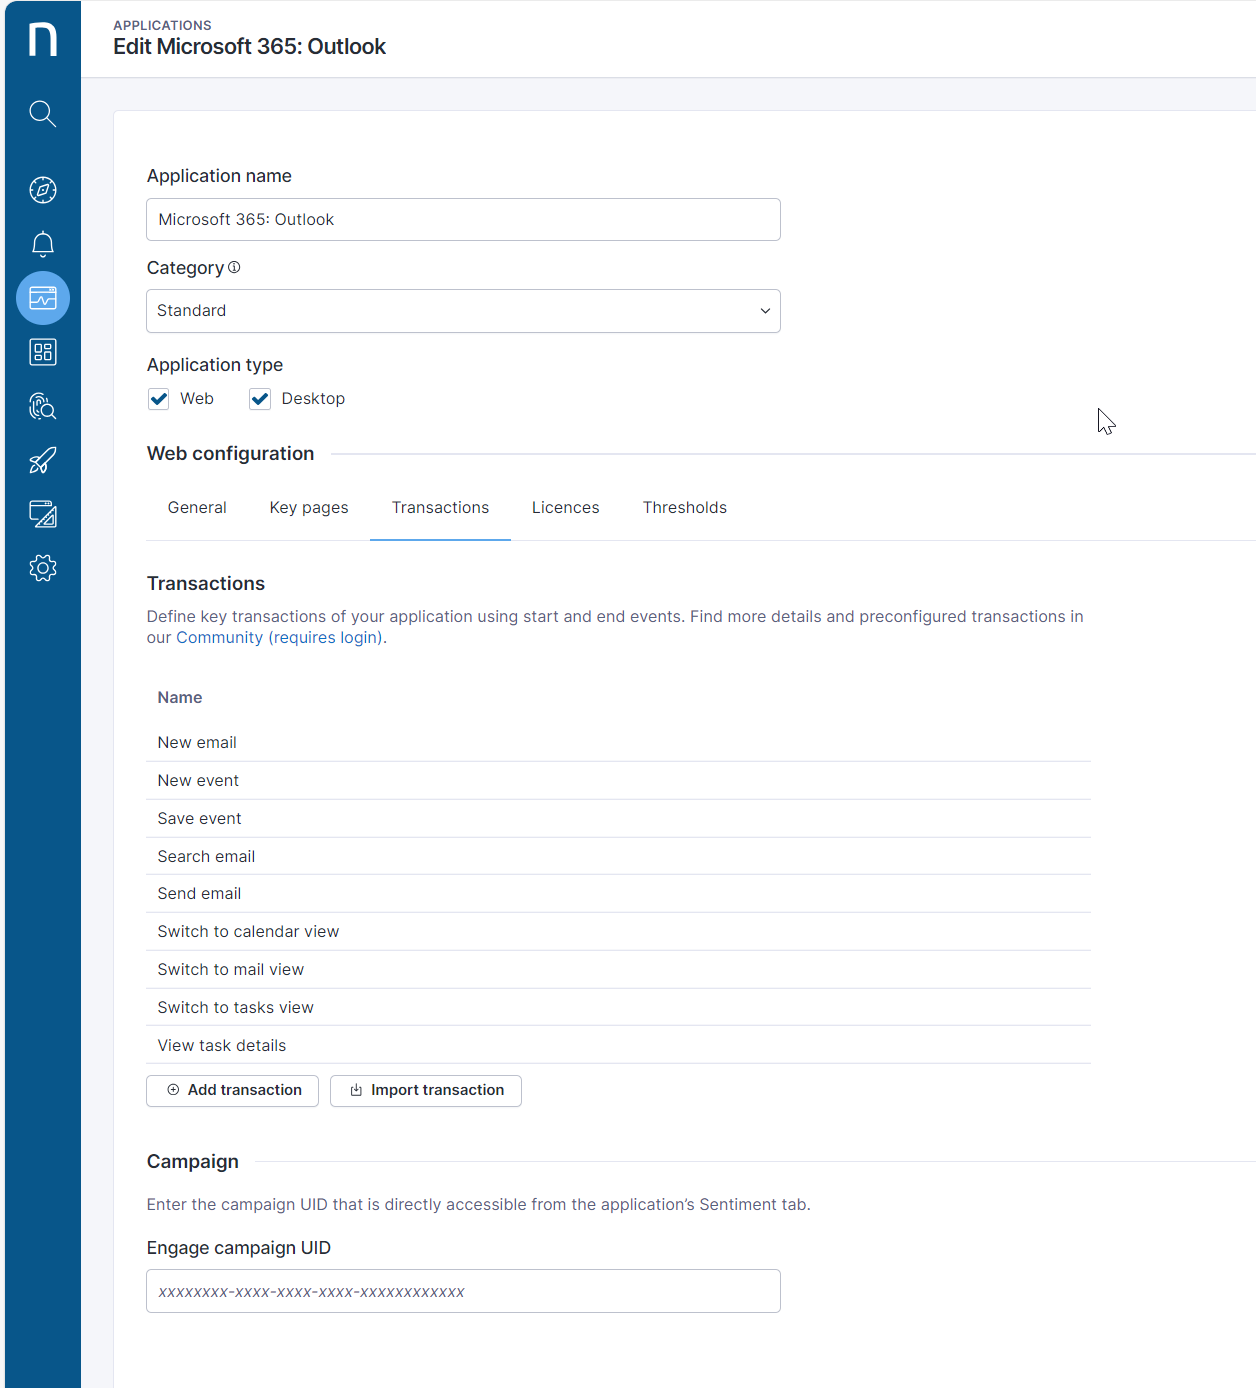This screenshot has height=1388, width=1256.
Task: Open the design ruler icon in sidebar
Action: pyautogui.click(x=43, y=514)
